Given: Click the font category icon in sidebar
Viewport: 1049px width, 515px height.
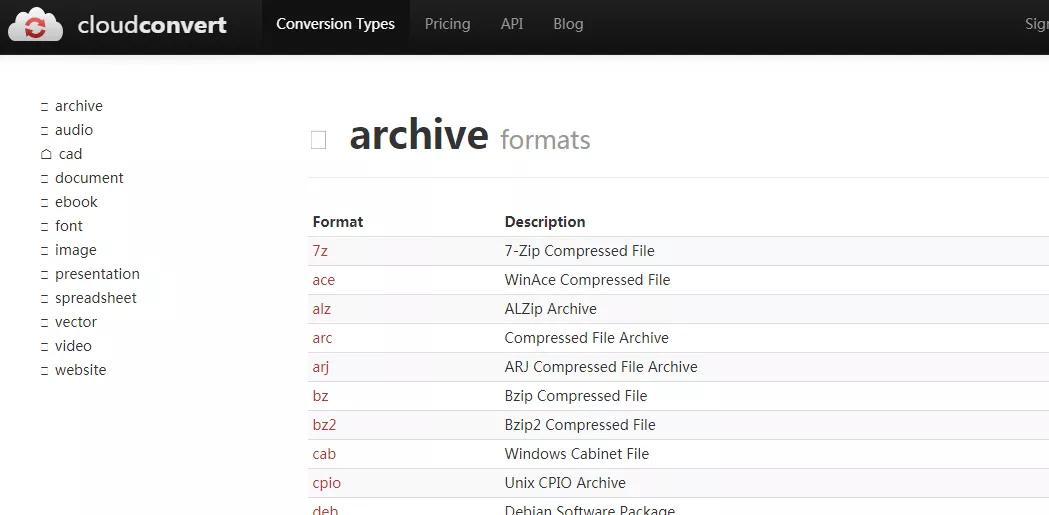Looking at the screenshot, I should [44, 226].
